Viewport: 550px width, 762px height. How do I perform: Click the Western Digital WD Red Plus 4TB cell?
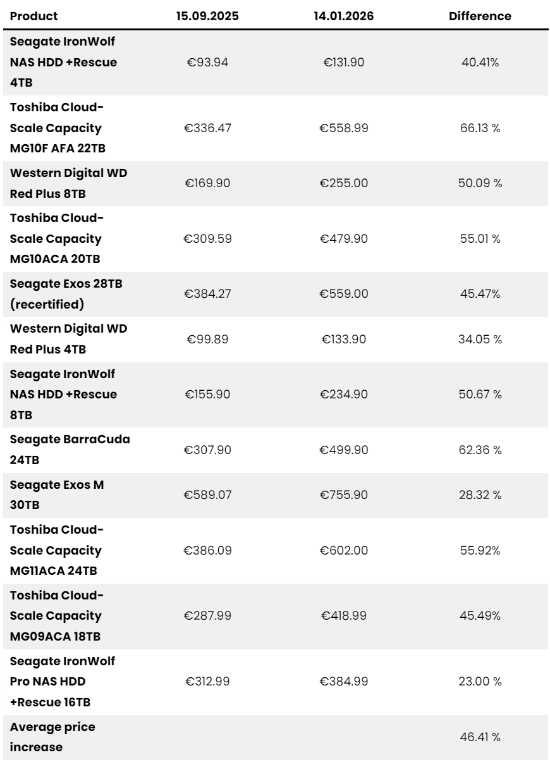tap(69, 339)
